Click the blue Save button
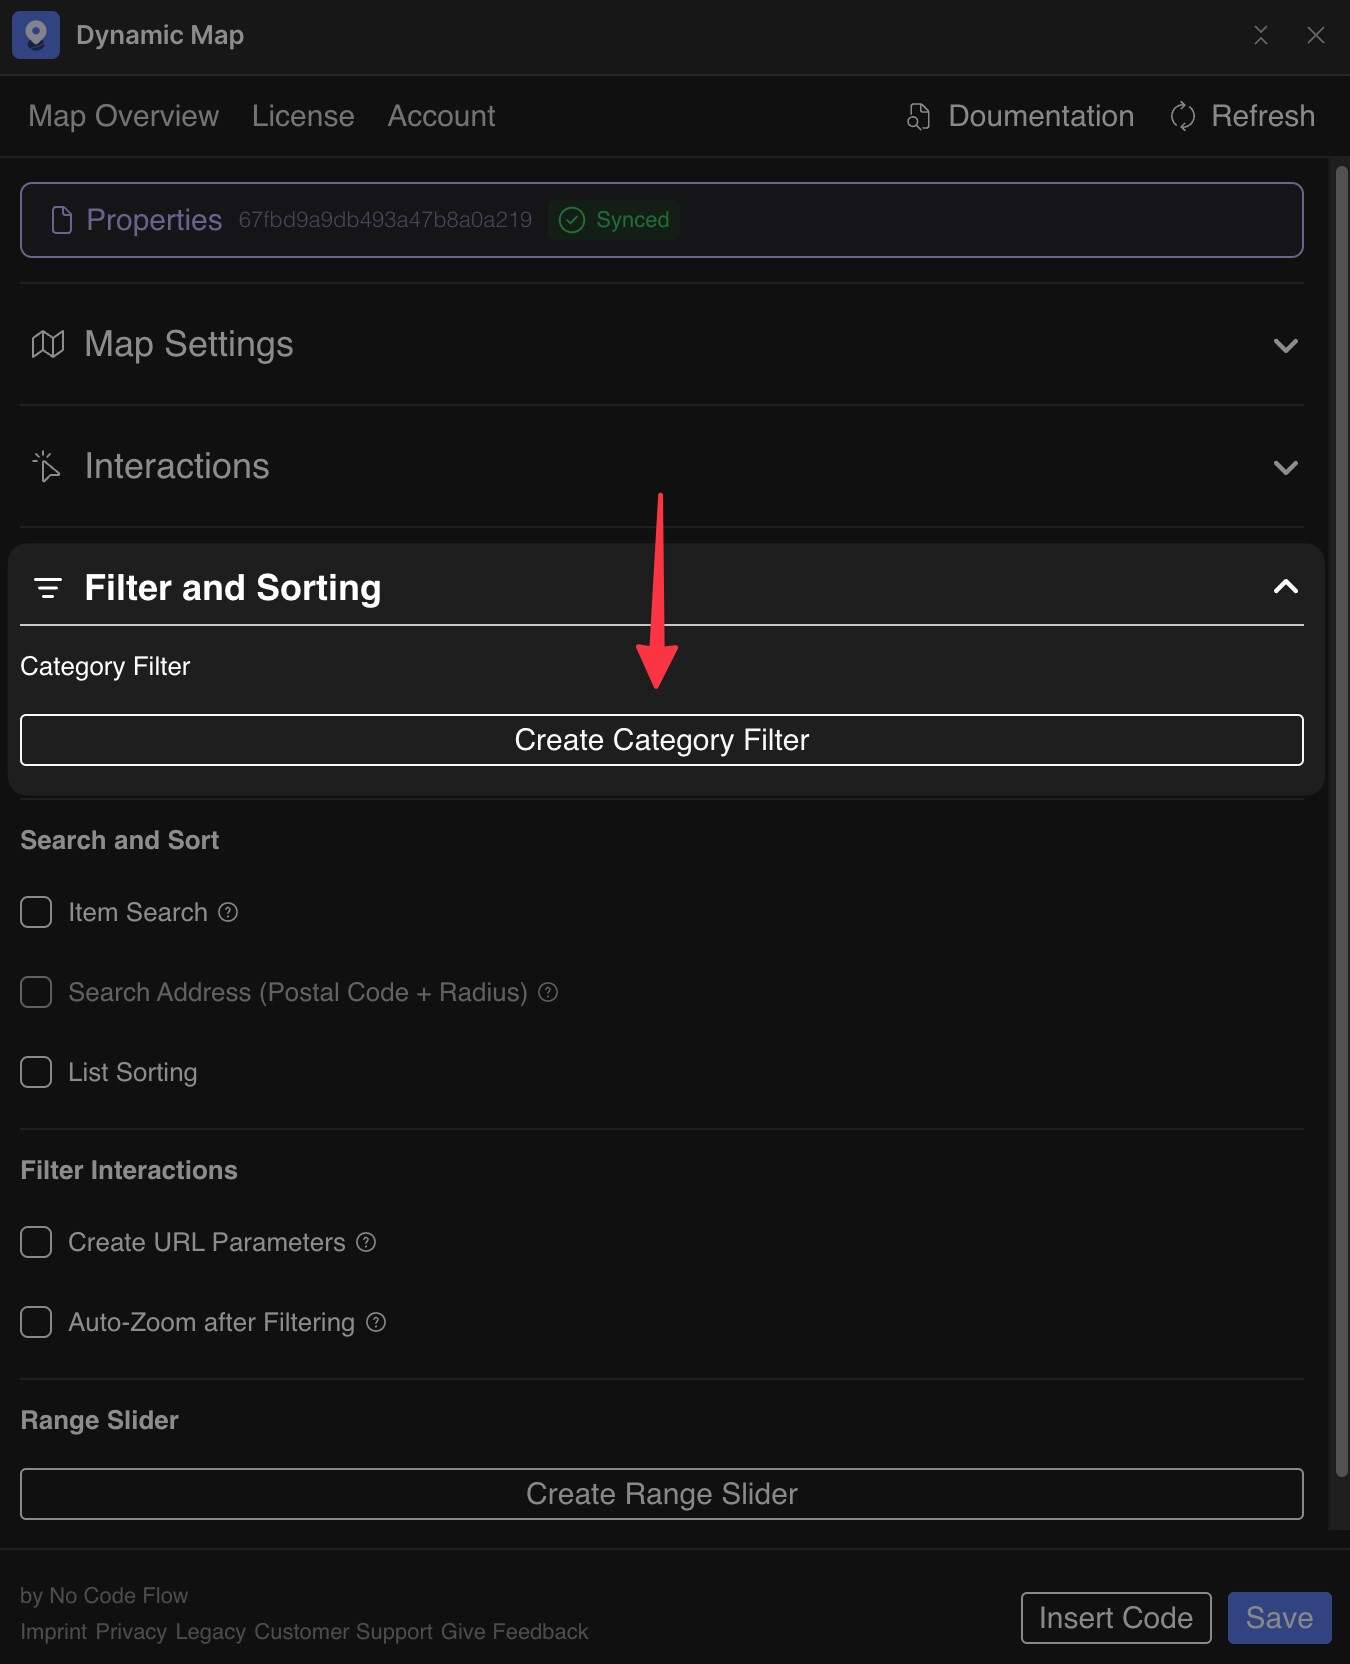 1280,1618
